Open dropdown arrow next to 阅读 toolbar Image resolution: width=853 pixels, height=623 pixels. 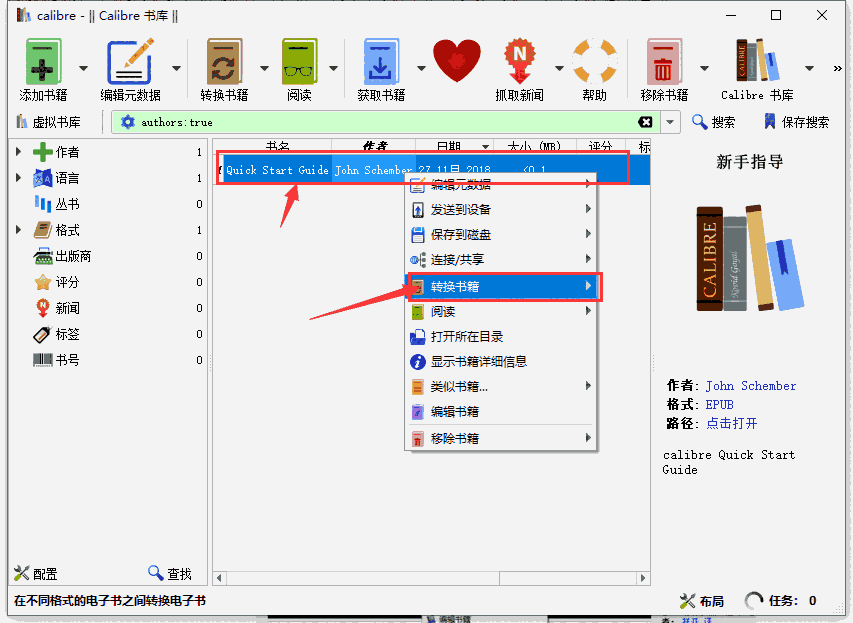coord(333,68)
